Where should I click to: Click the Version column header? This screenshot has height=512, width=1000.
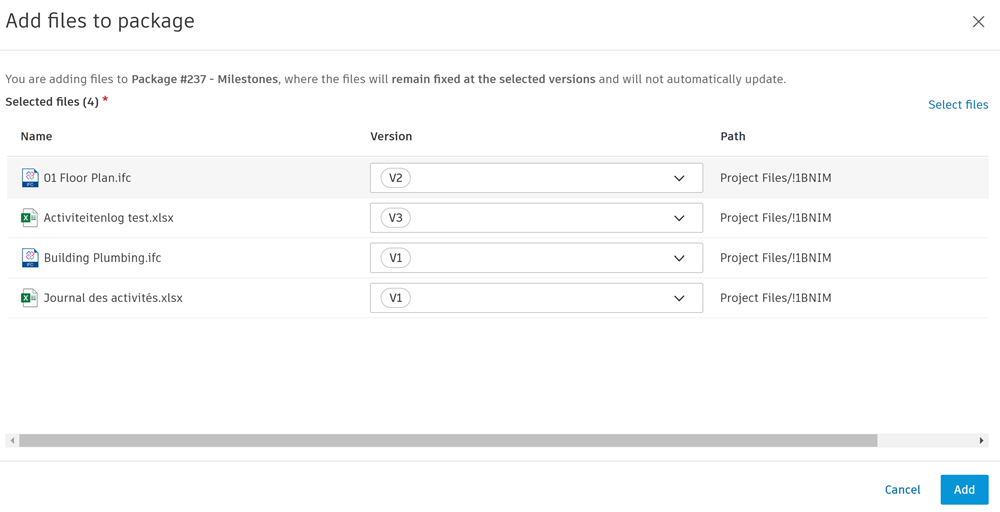391,136
